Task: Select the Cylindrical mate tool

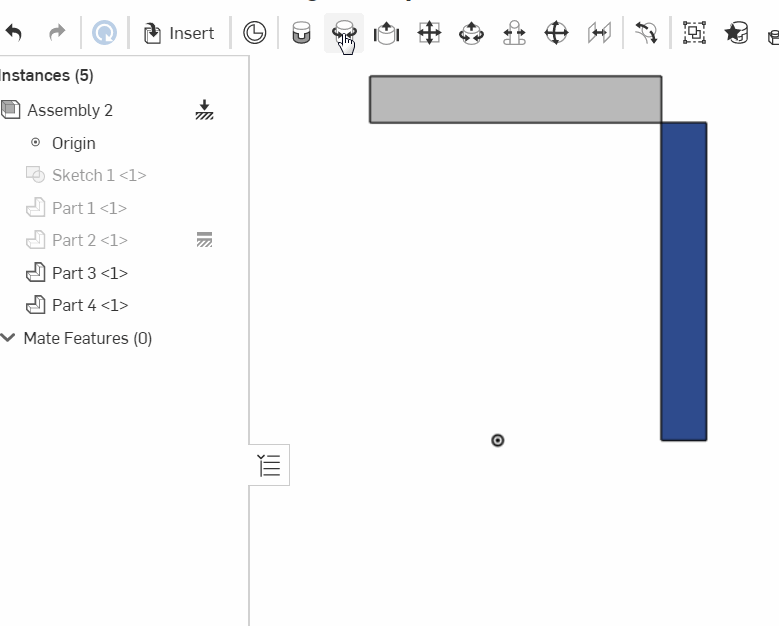Action: tap(471, 33)
